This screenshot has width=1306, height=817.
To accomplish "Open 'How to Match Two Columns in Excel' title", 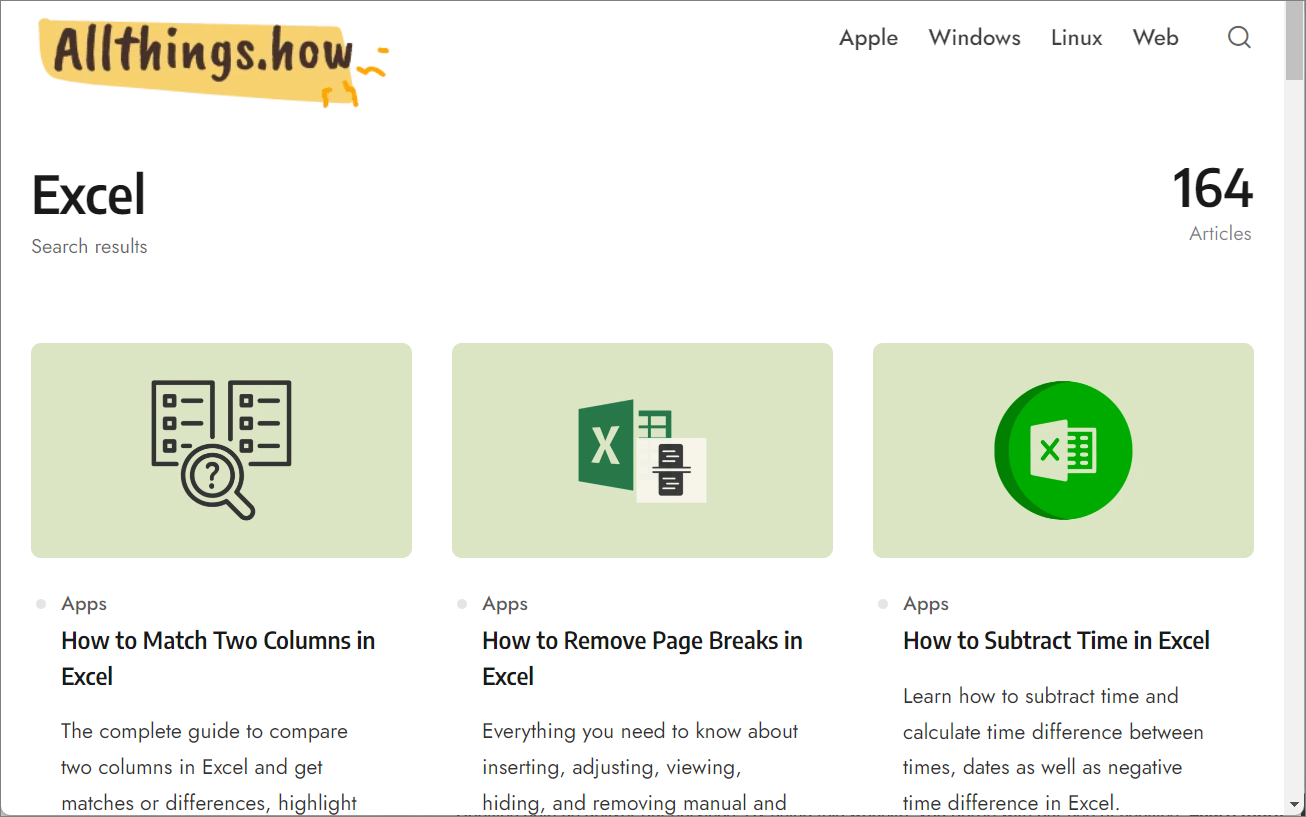I will tap(218, 658).
